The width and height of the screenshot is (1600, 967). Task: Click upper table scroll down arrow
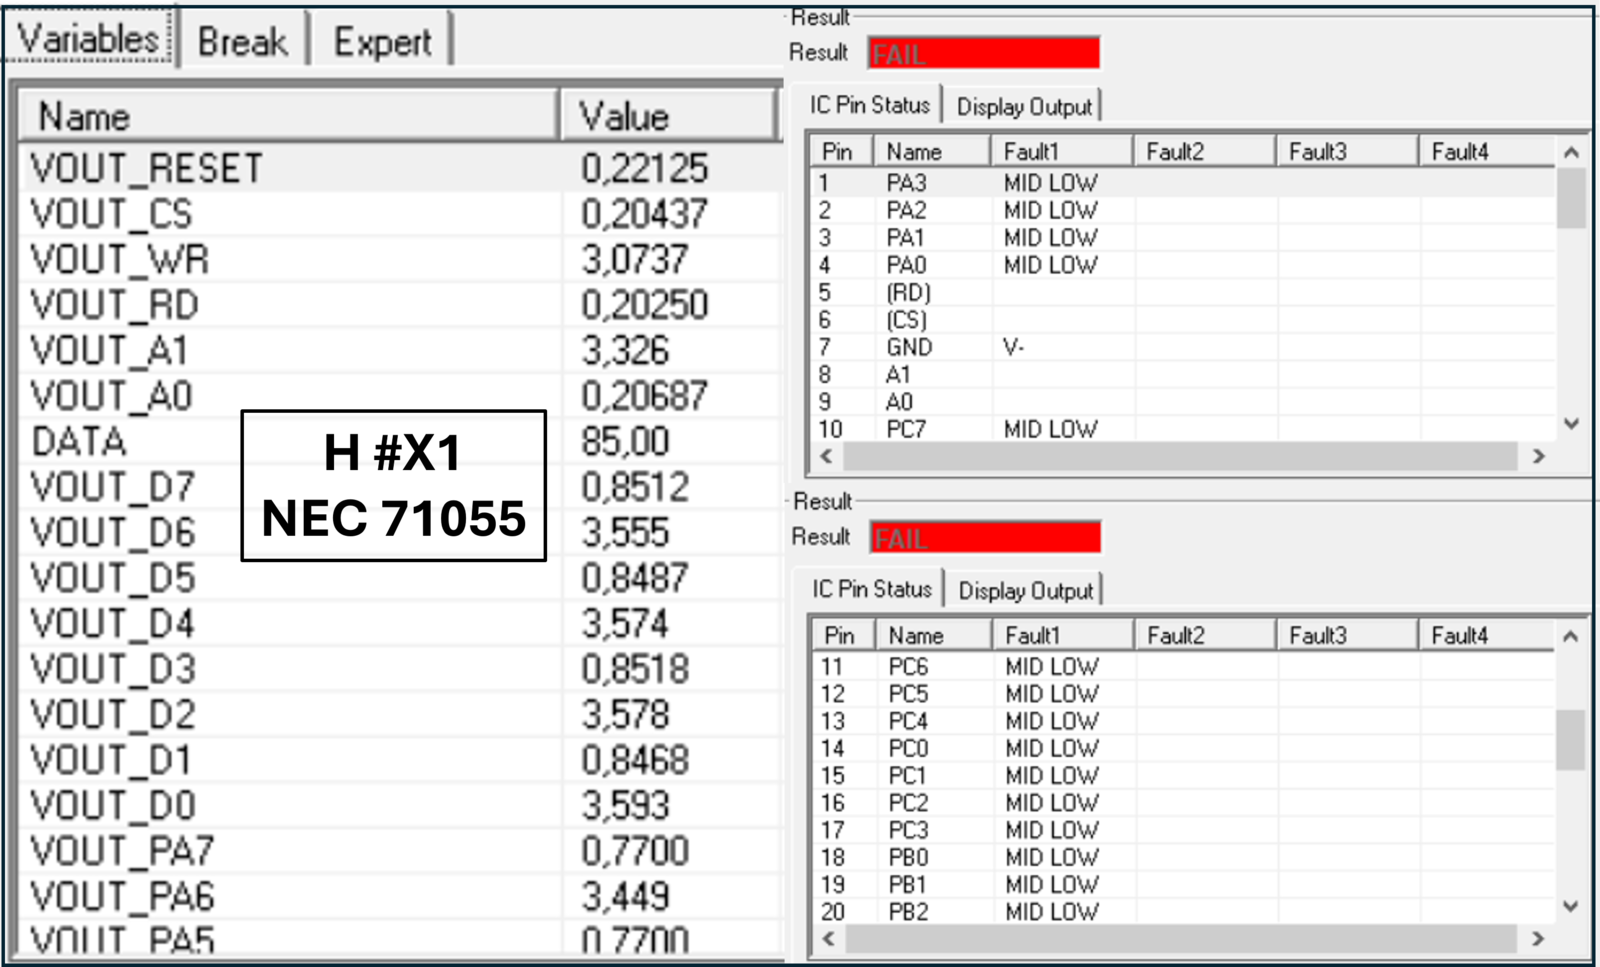[x=1571, y=424]
